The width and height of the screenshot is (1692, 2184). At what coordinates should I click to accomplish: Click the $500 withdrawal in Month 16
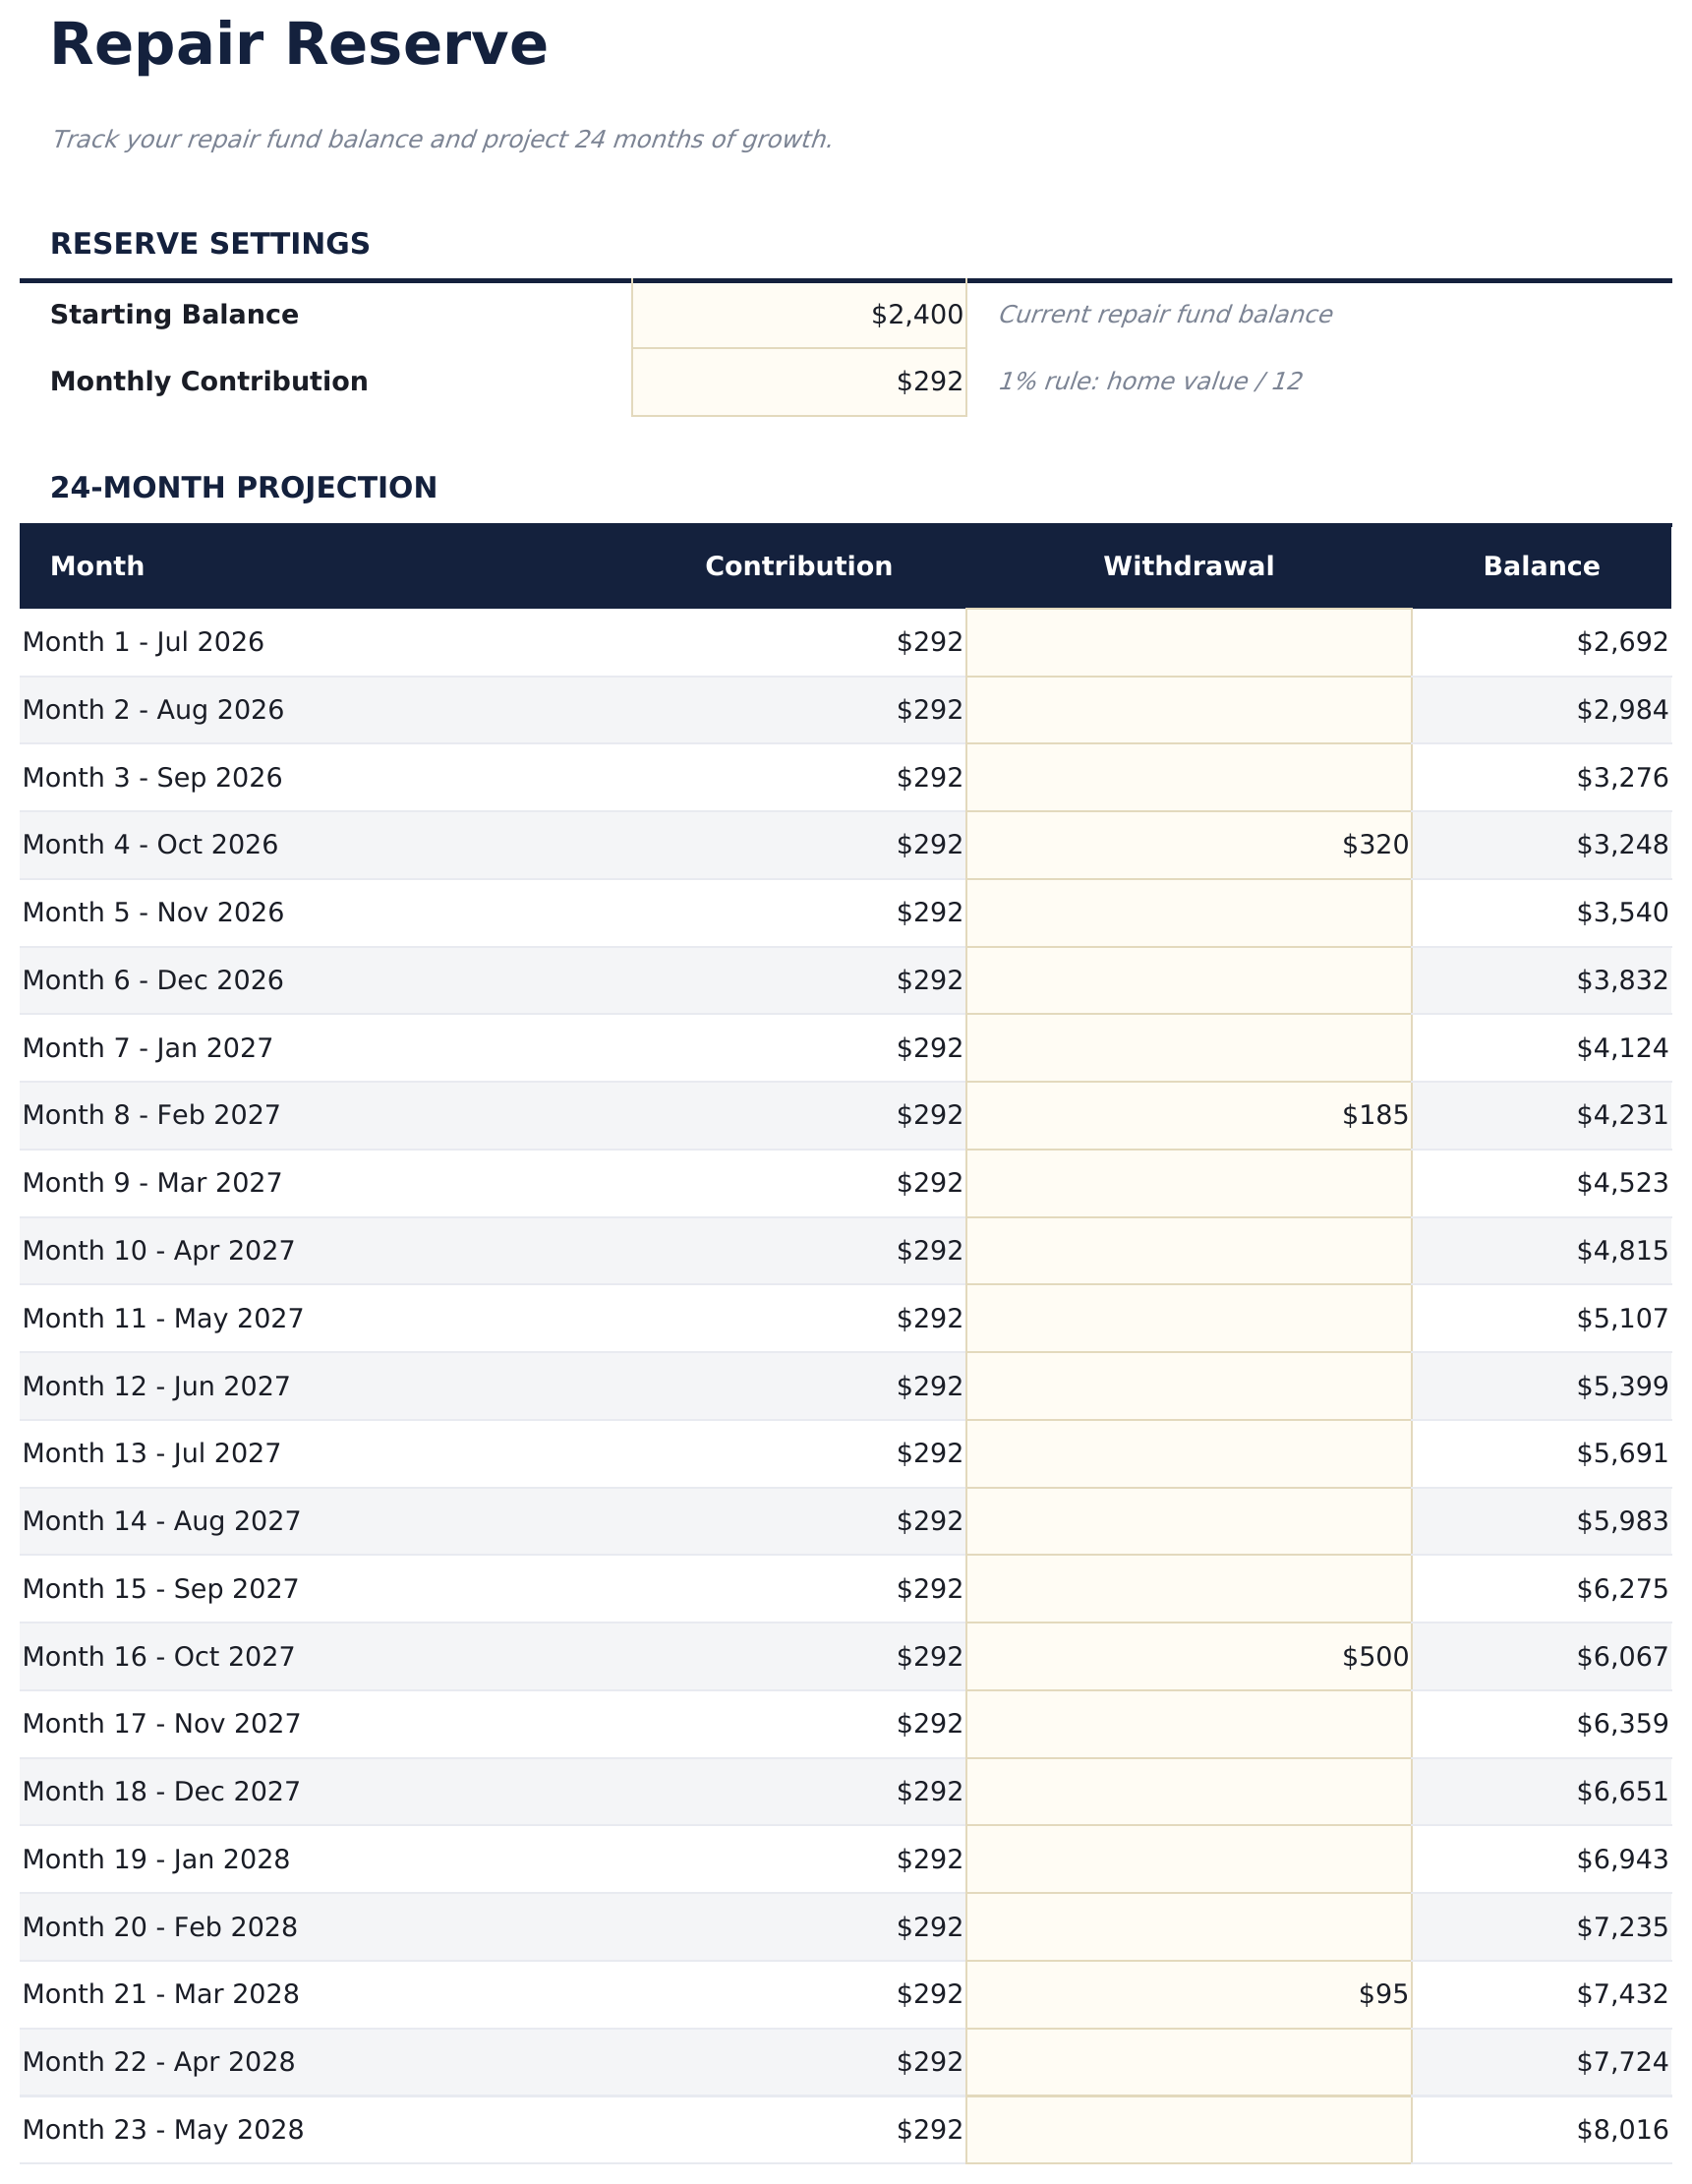[x=1188, y=1657]
